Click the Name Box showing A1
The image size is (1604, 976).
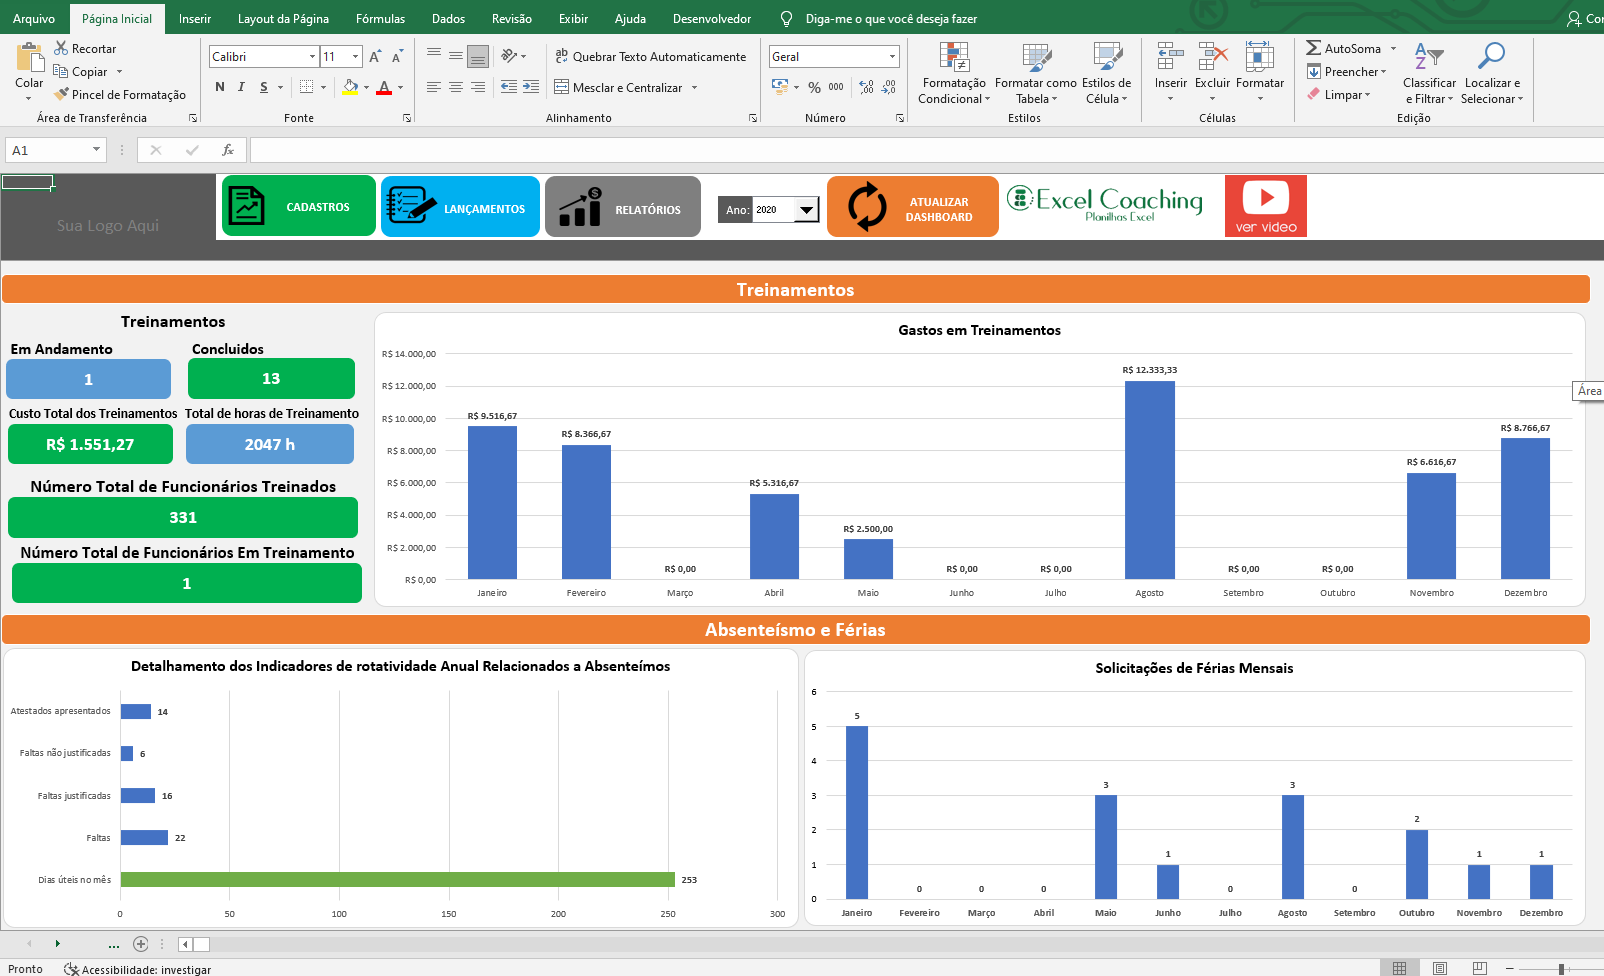[x=48, y=150]
